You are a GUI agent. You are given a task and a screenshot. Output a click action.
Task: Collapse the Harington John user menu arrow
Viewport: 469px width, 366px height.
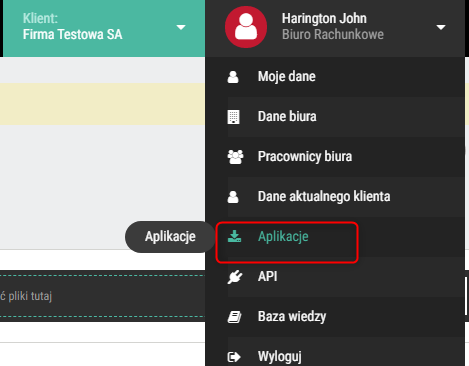click(x=441, y=27)
